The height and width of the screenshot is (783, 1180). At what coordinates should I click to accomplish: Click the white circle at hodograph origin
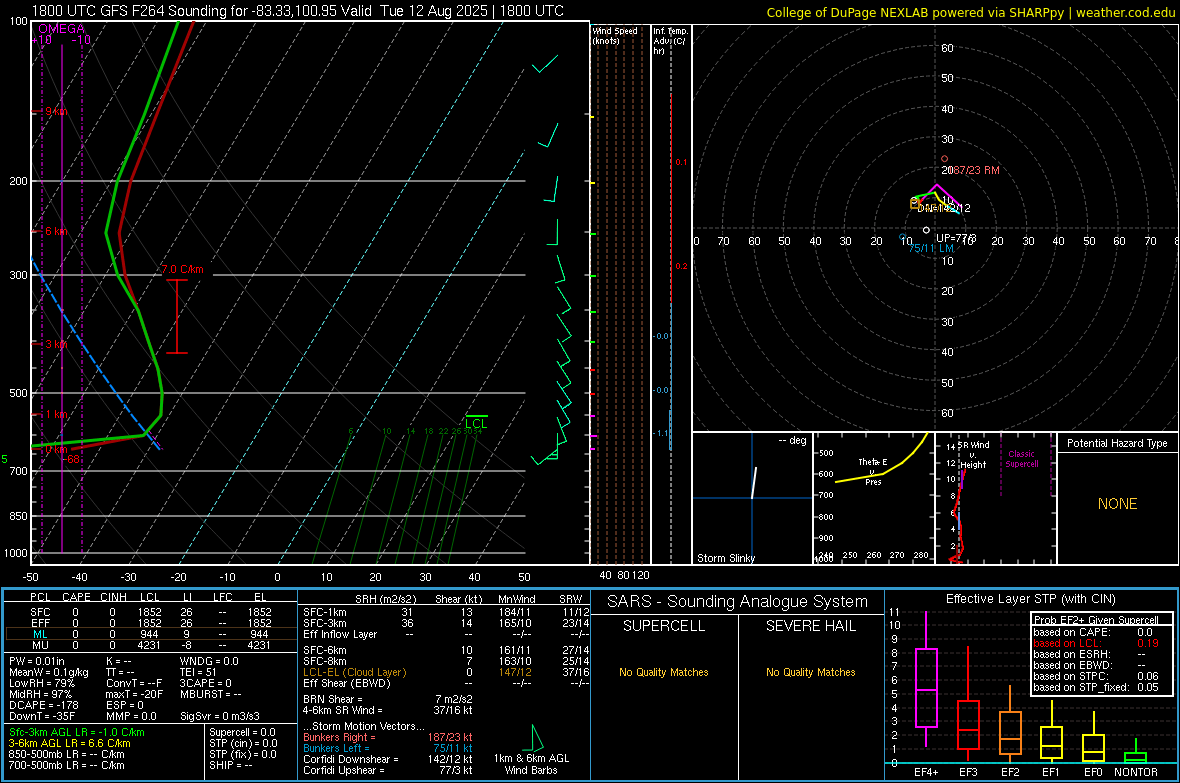click(926, 230)
